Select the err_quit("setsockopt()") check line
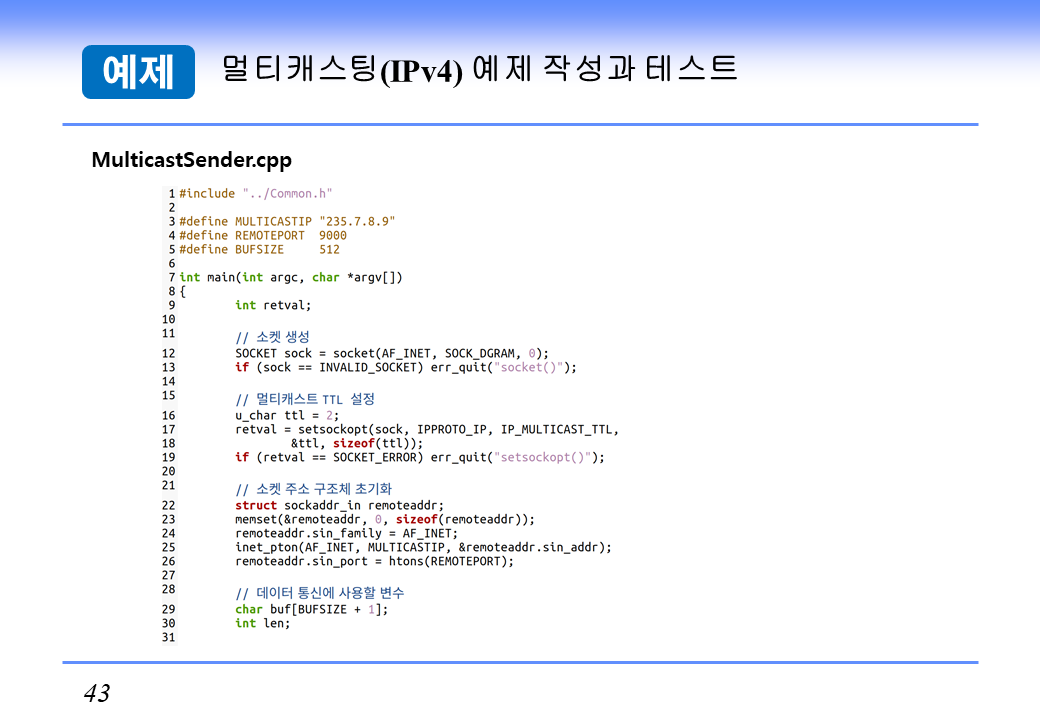The height and width of the screenshot is (720, 1040). pyautogui.click(x=420, y=457)
